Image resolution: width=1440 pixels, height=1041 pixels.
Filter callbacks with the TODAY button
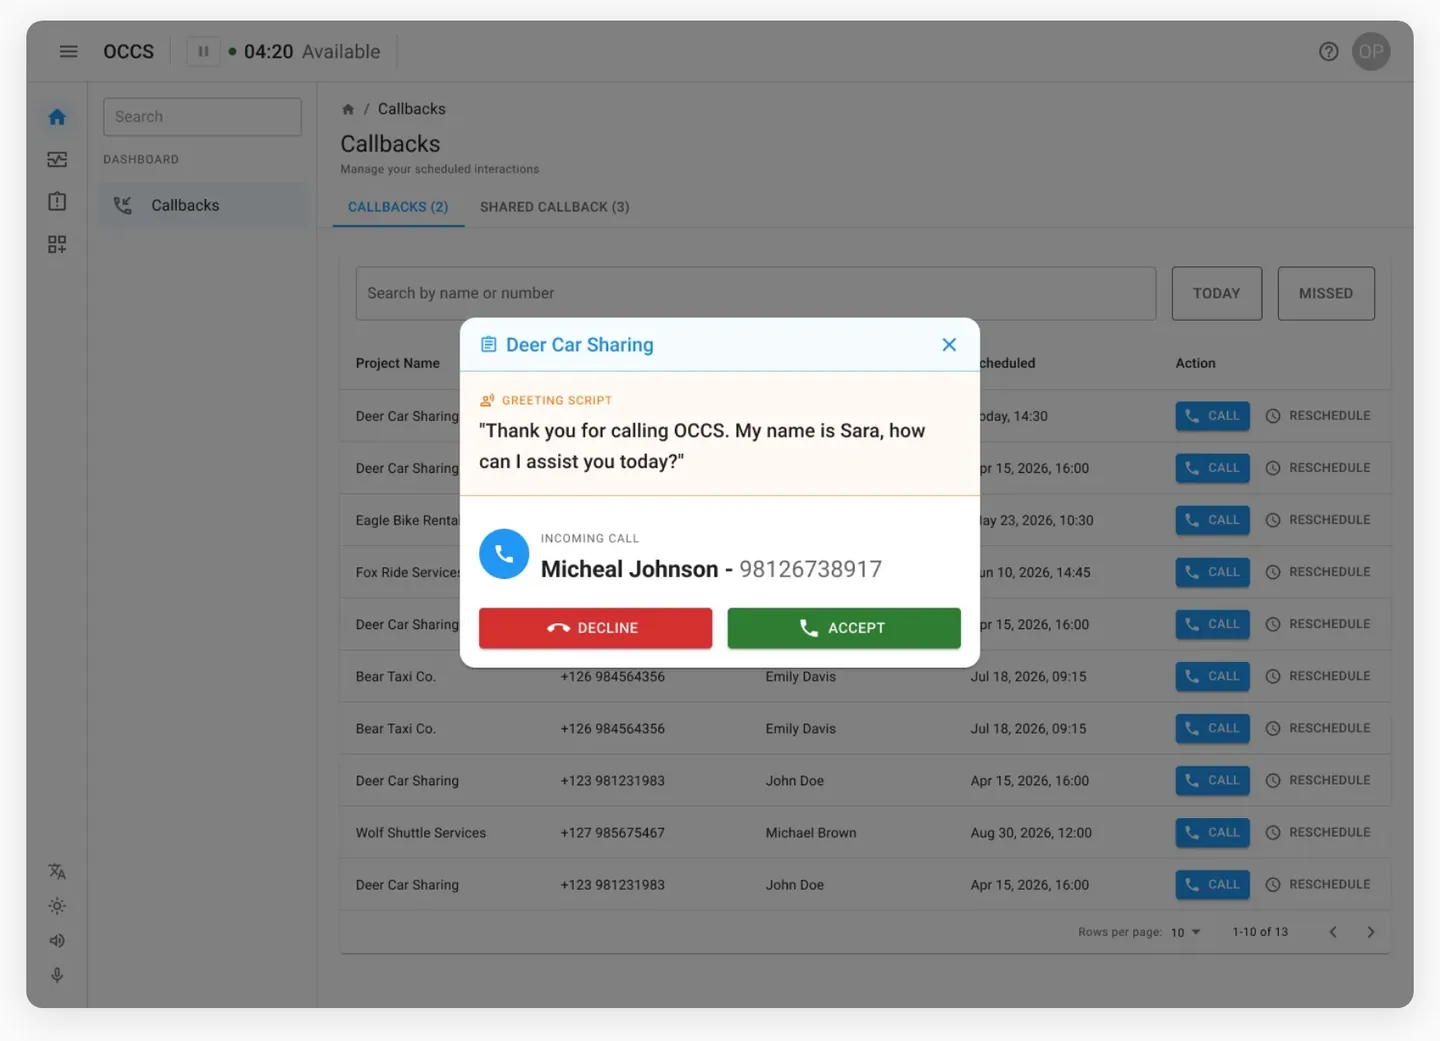[1216, 293]
